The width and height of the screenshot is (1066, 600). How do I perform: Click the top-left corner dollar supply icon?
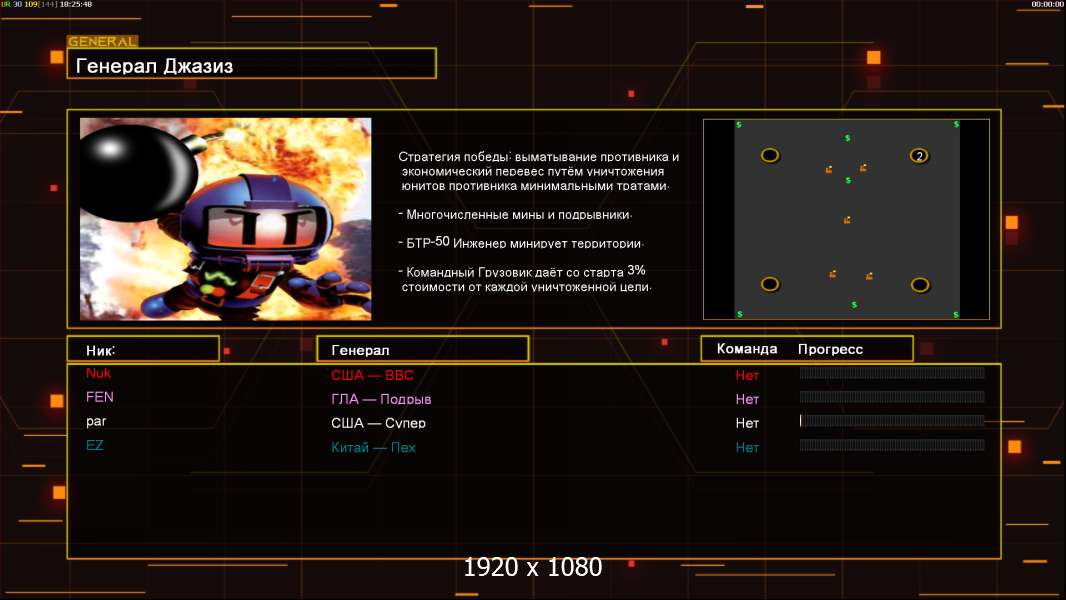point(739,125)
